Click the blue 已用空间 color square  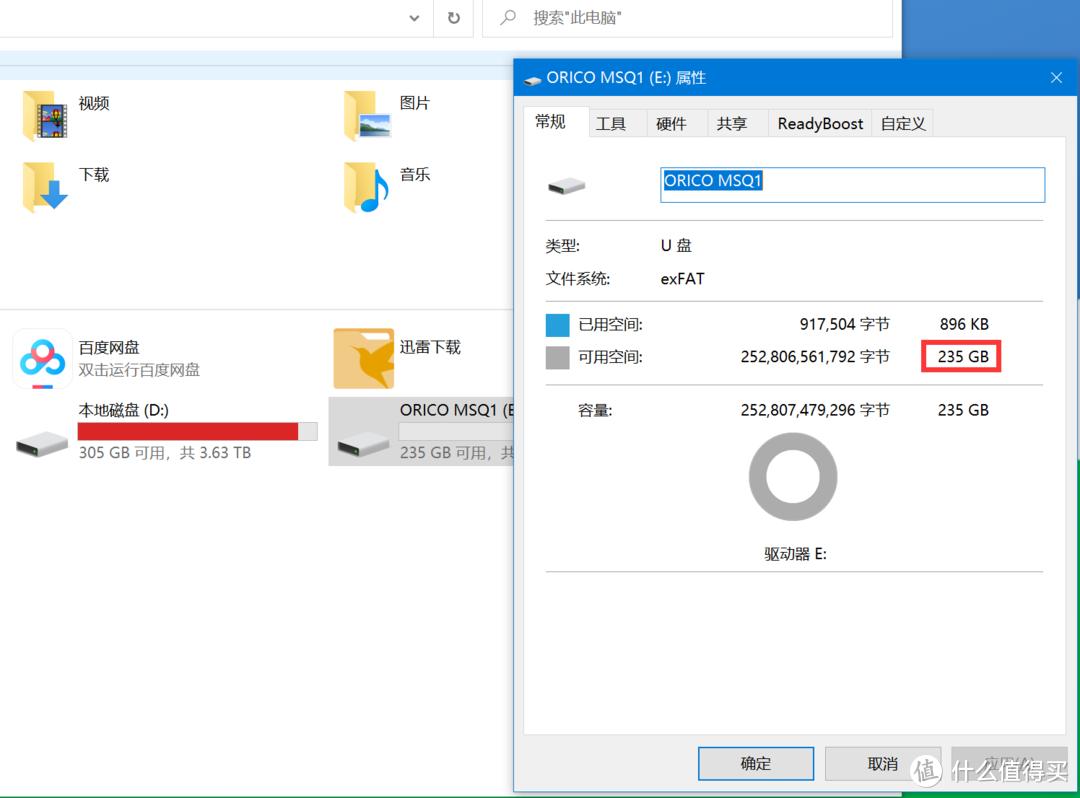(x=557, y=324)
